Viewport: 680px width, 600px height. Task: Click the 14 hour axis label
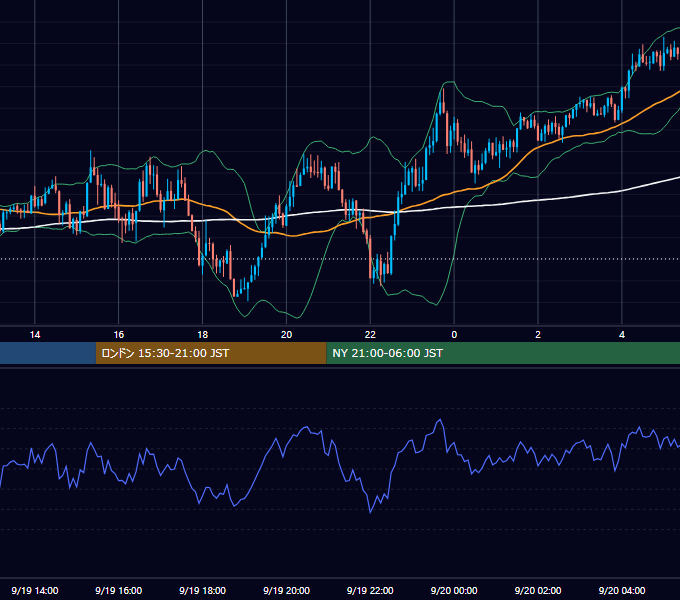coord(35,335)
